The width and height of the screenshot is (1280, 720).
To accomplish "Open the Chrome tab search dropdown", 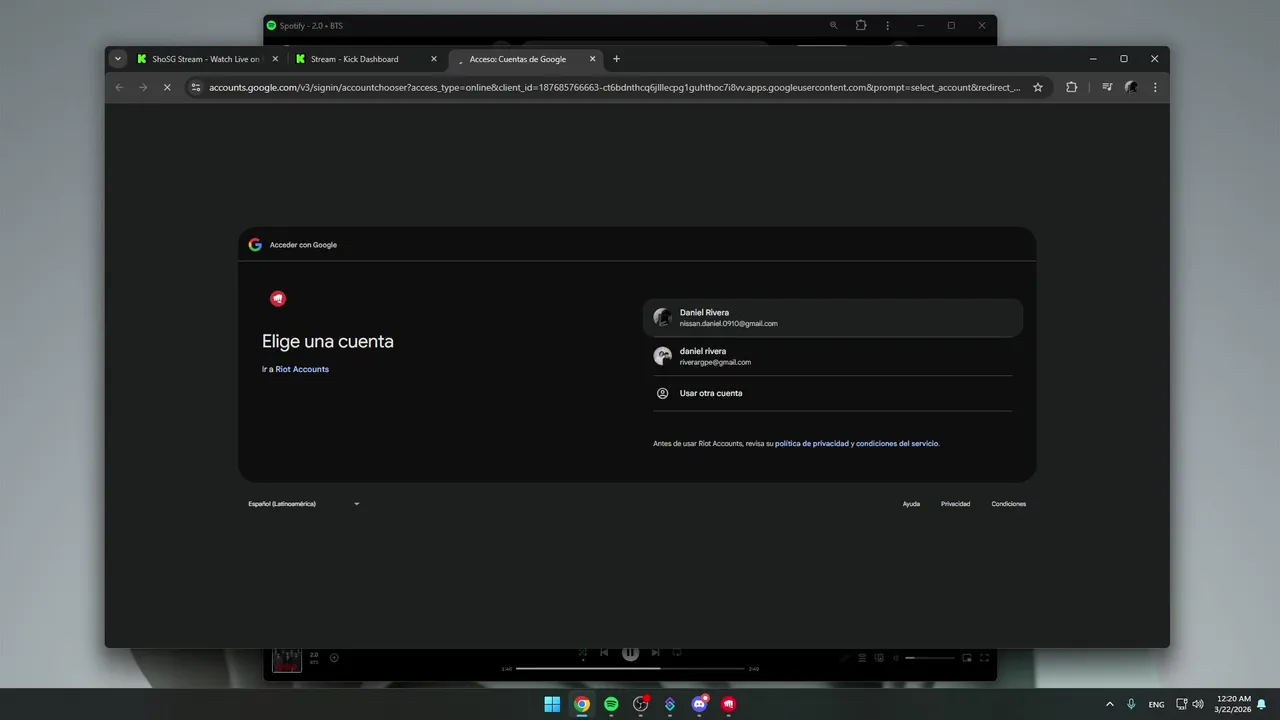I will pos(118,59).
